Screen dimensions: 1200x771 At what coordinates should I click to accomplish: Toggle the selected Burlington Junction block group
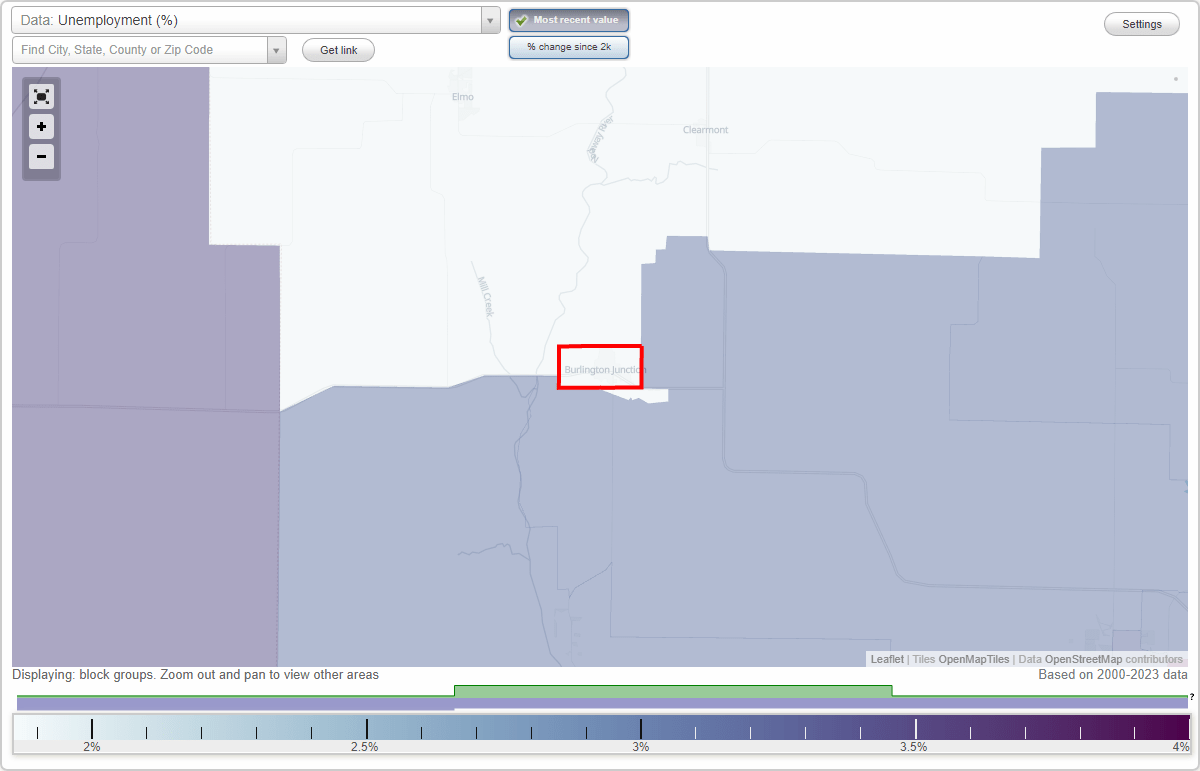(600, 366)
